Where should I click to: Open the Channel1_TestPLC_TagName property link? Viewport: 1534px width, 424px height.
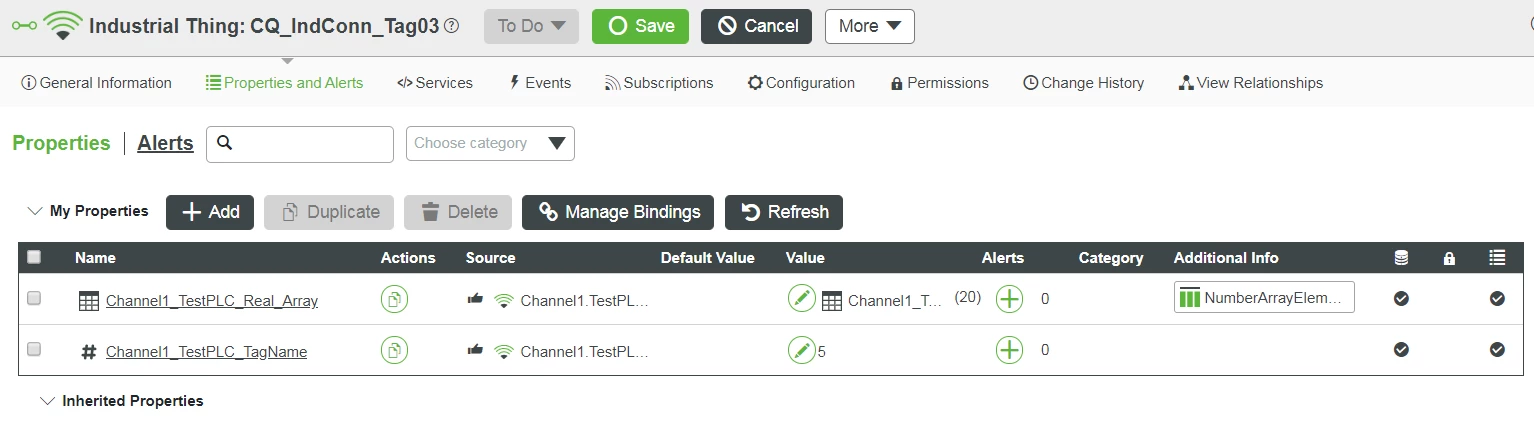click(x=206, y=351)
